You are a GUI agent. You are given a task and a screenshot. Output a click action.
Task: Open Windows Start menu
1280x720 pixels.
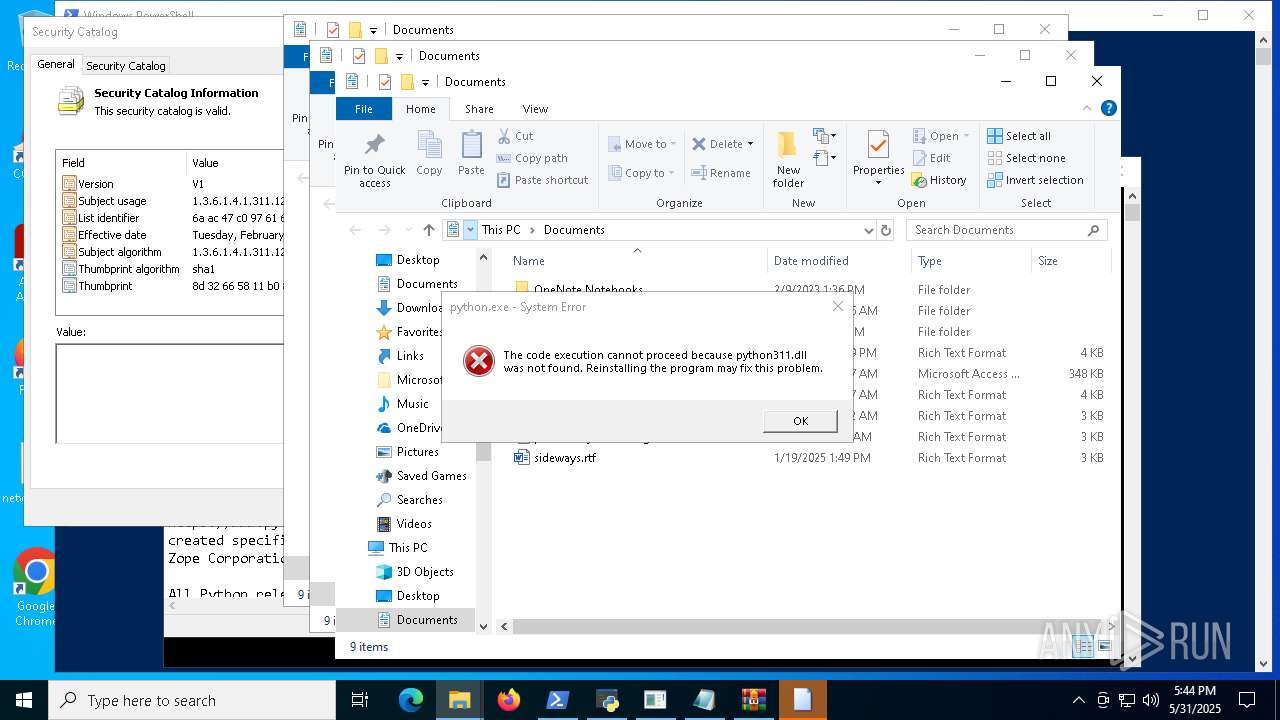pos(24,700)
